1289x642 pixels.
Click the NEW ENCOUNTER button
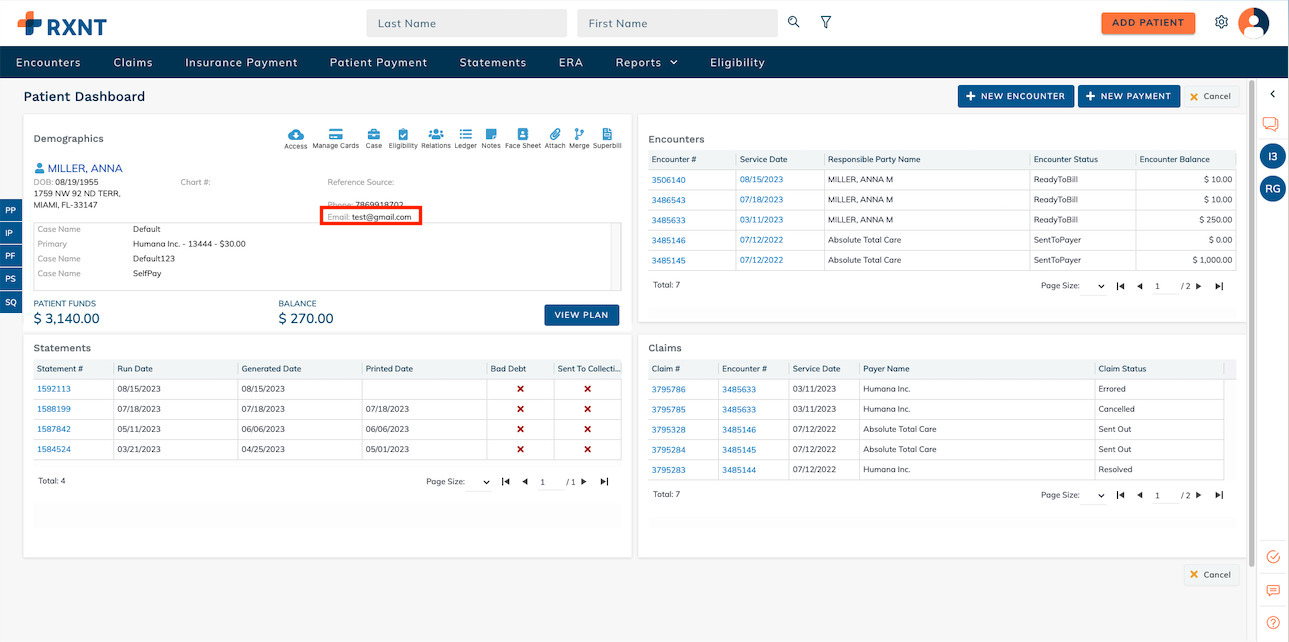coord(1016,96)
